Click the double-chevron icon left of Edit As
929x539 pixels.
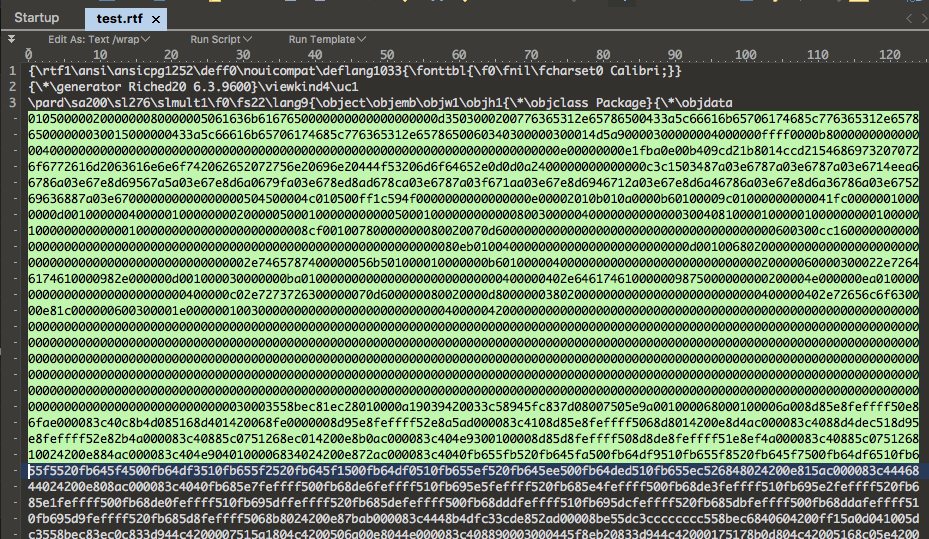click(x=12, y=39)
